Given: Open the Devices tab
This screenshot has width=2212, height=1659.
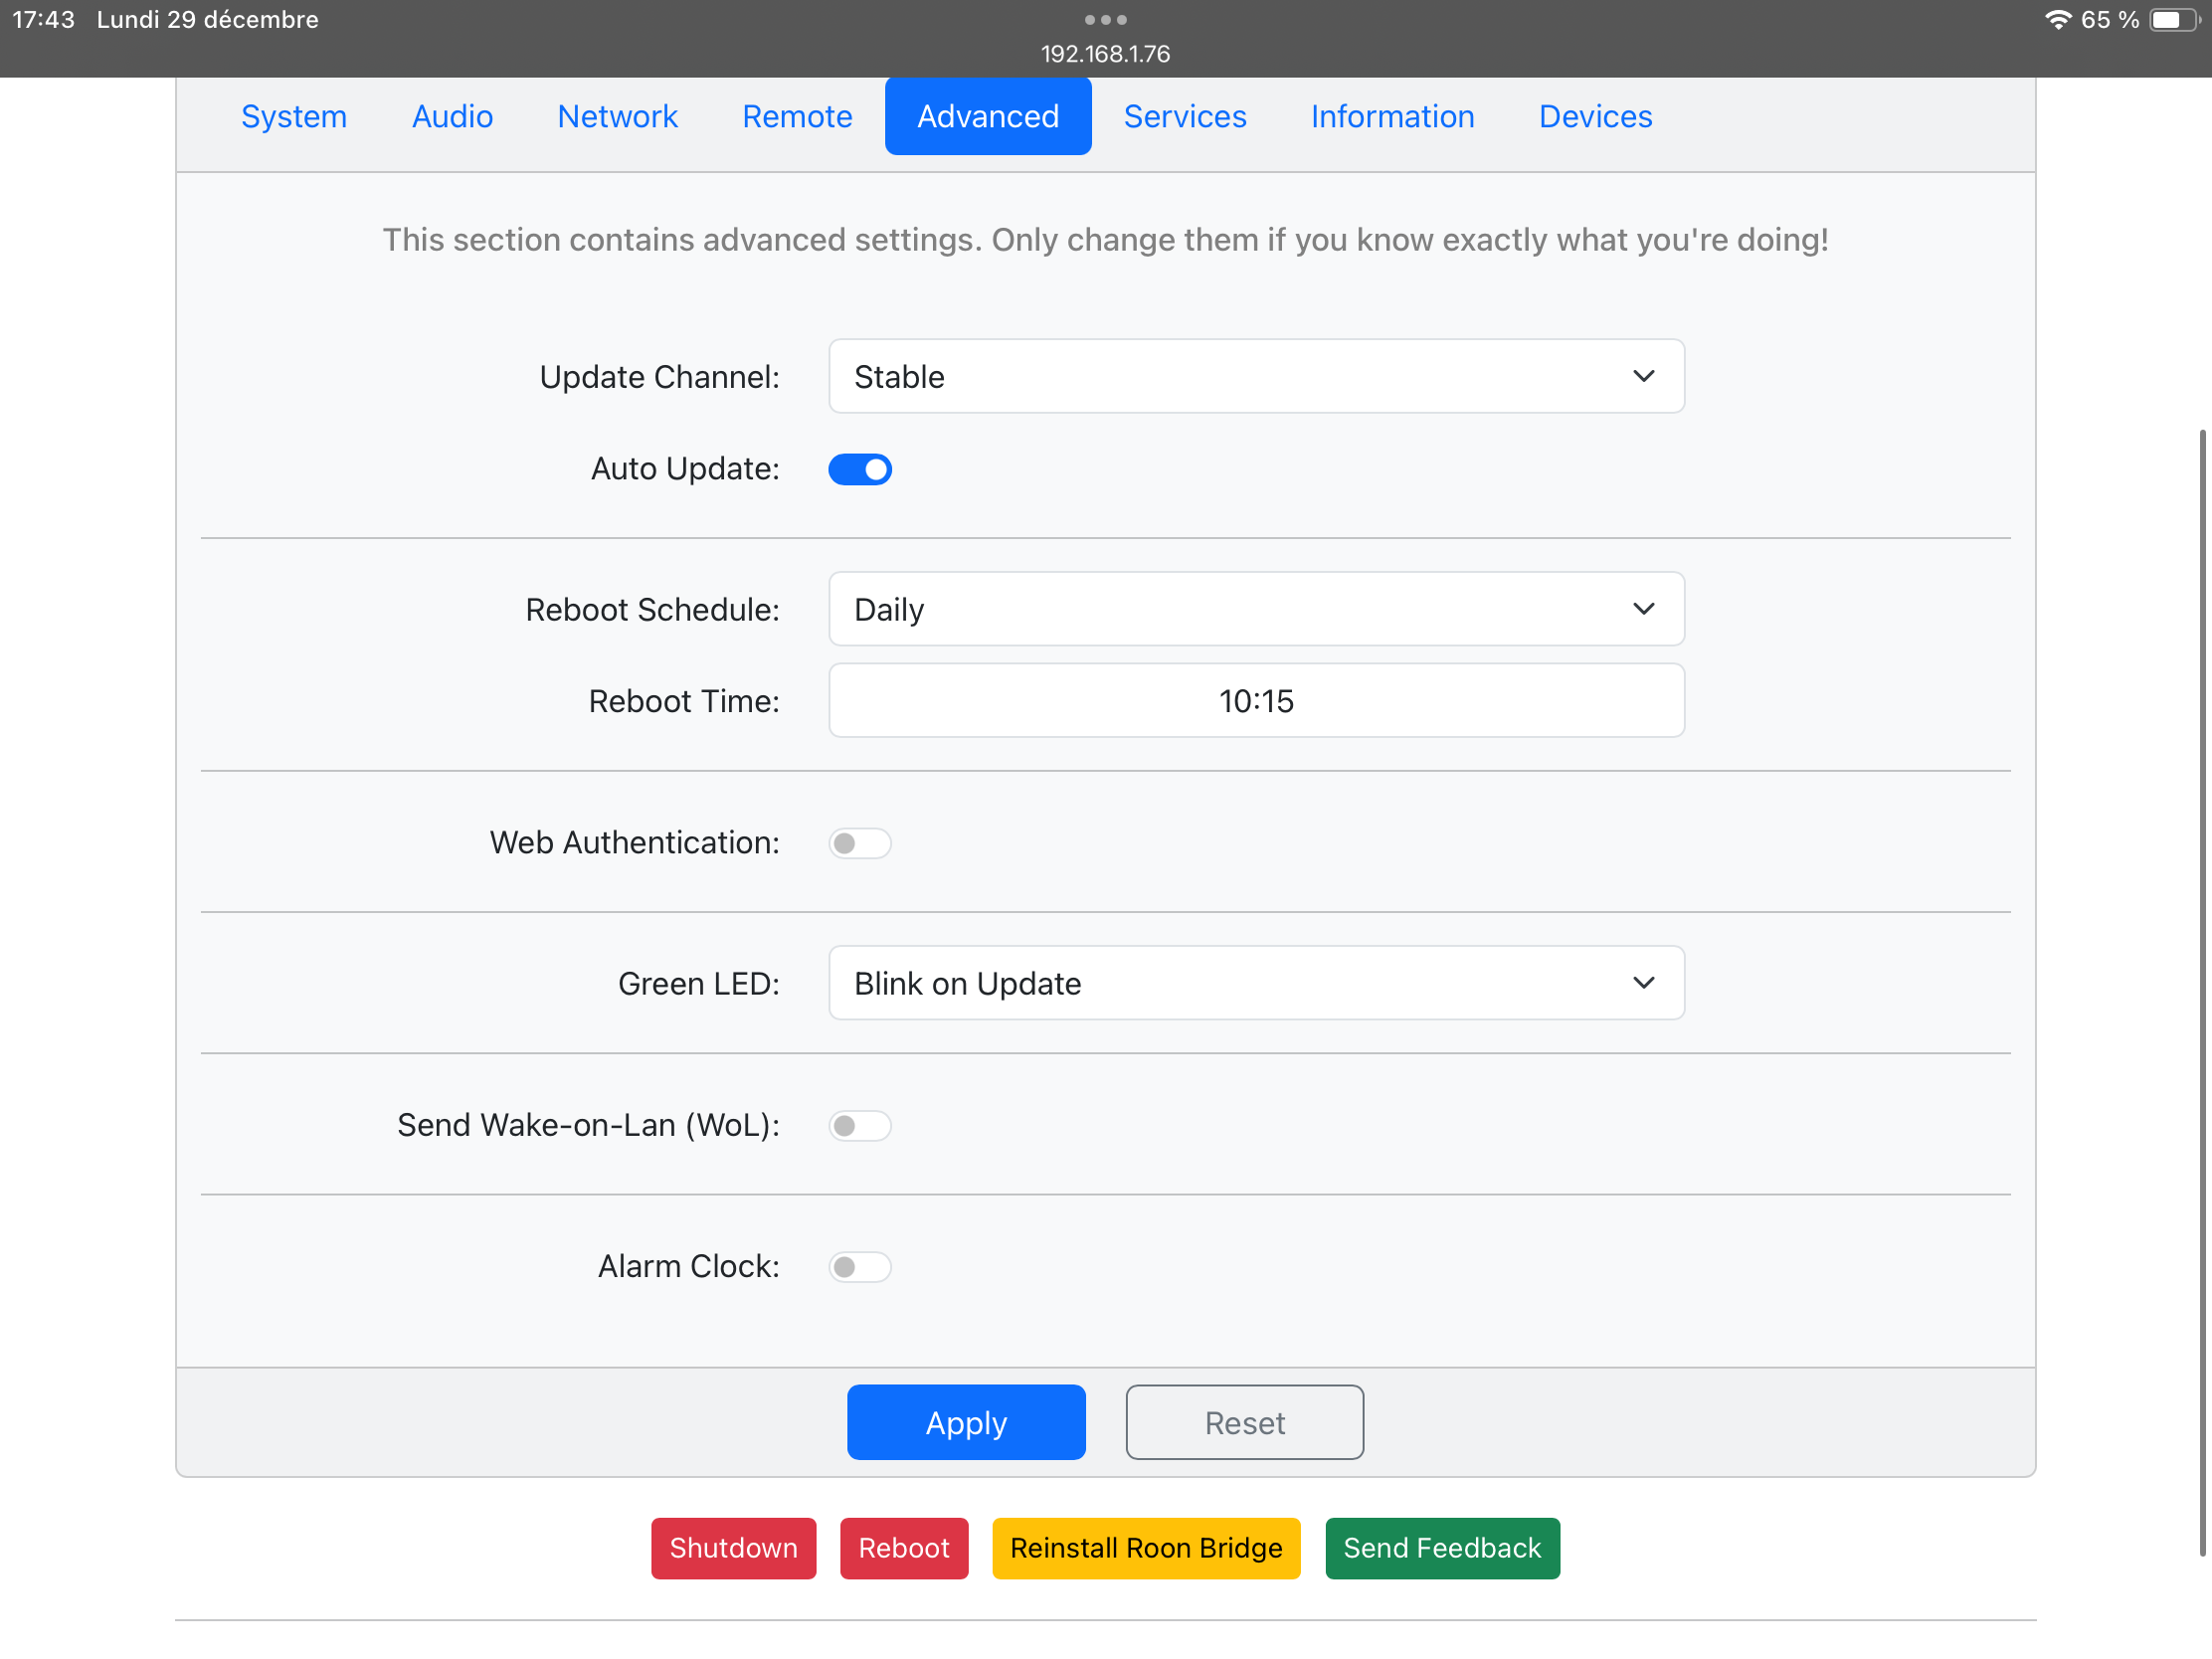Looking at the screenshot, I should click(1594, 117).
